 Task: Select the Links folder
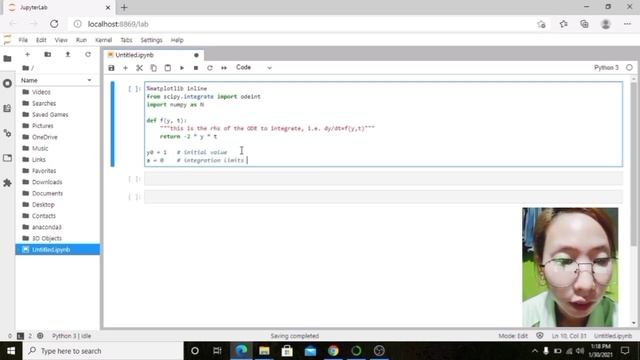(58, 160)
